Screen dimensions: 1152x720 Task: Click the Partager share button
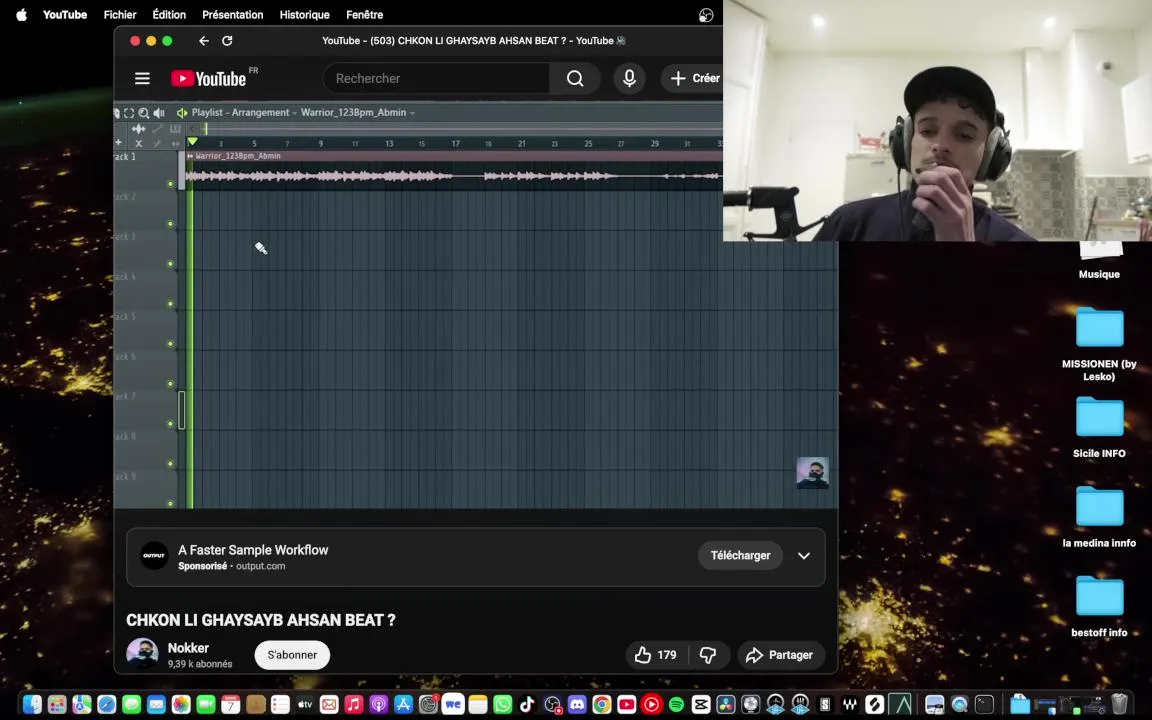coord(780,655)
